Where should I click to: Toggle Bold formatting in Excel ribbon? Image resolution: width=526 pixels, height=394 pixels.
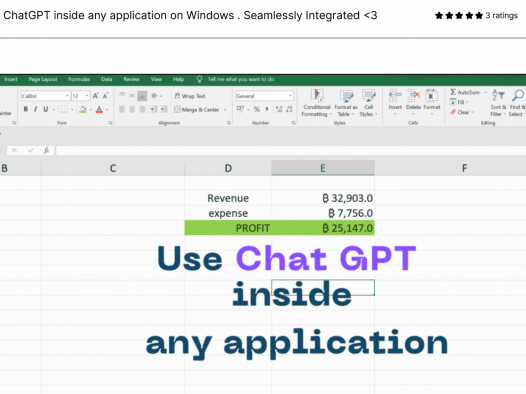(x=26, y=109)
